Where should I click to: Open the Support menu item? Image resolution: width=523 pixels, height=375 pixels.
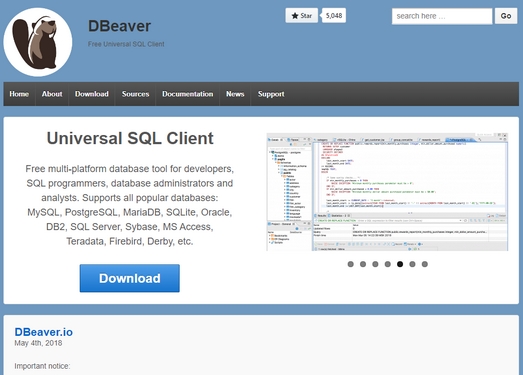271,94
